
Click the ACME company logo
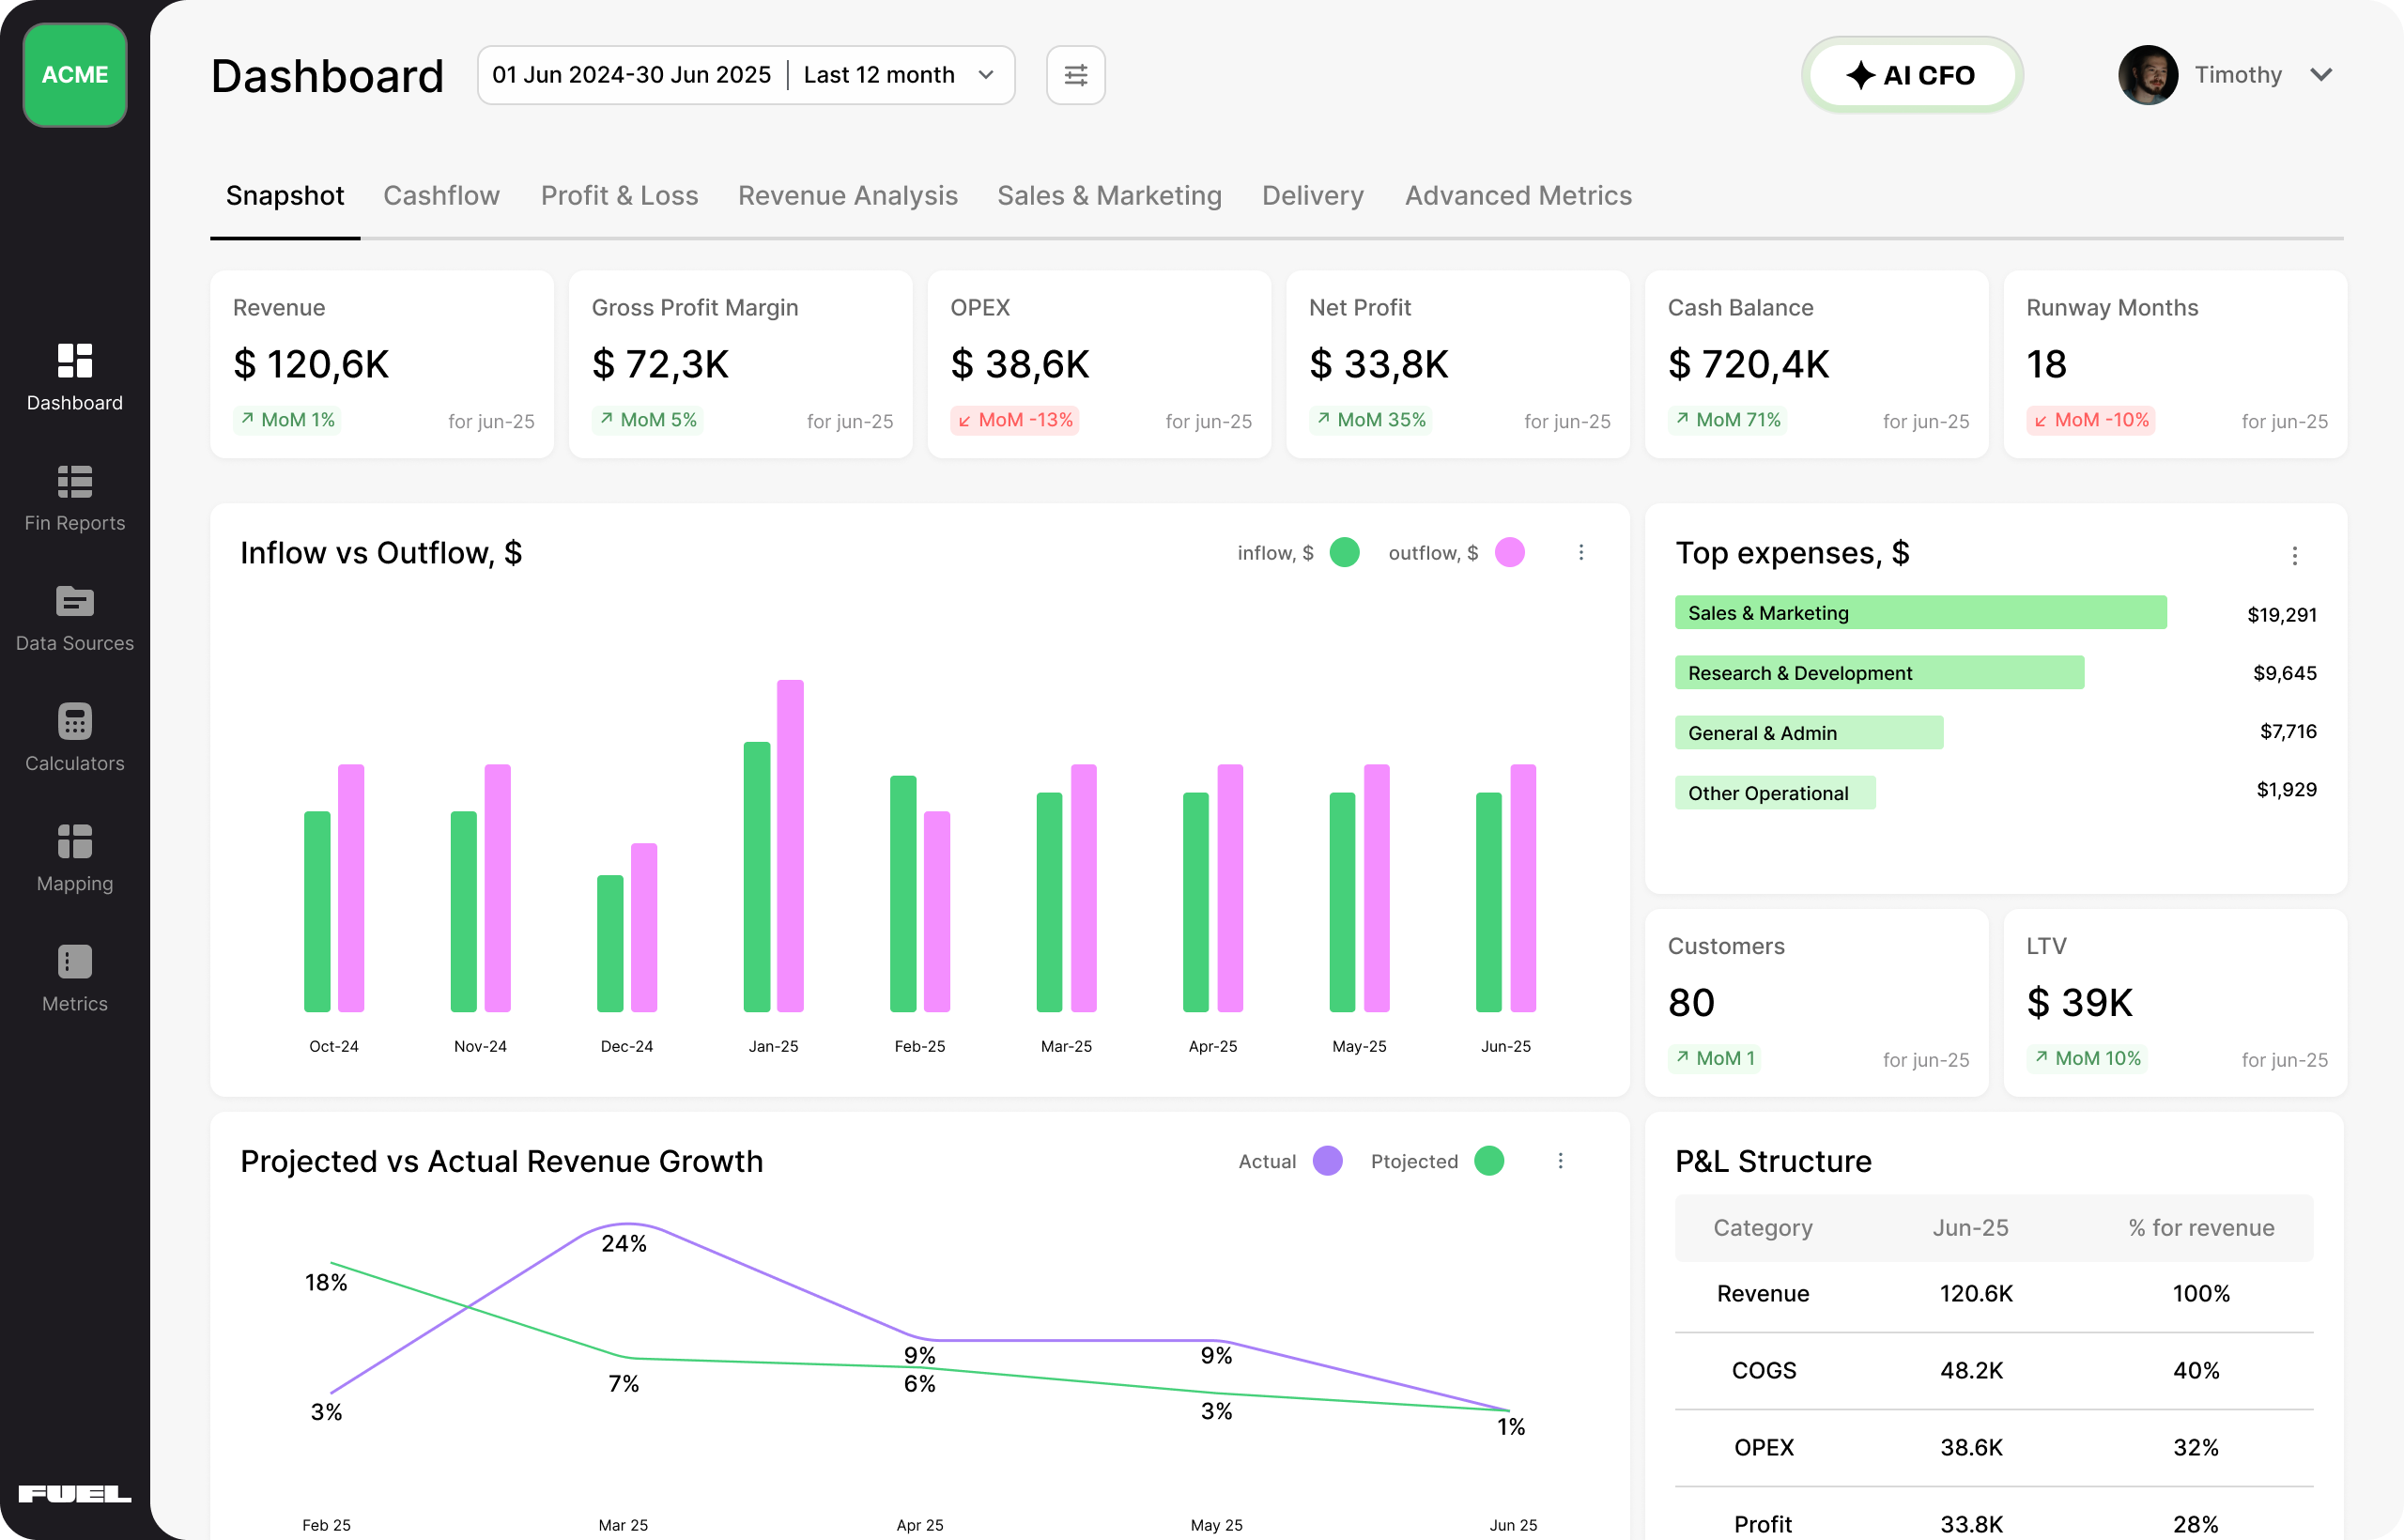(x=74, y=75)
